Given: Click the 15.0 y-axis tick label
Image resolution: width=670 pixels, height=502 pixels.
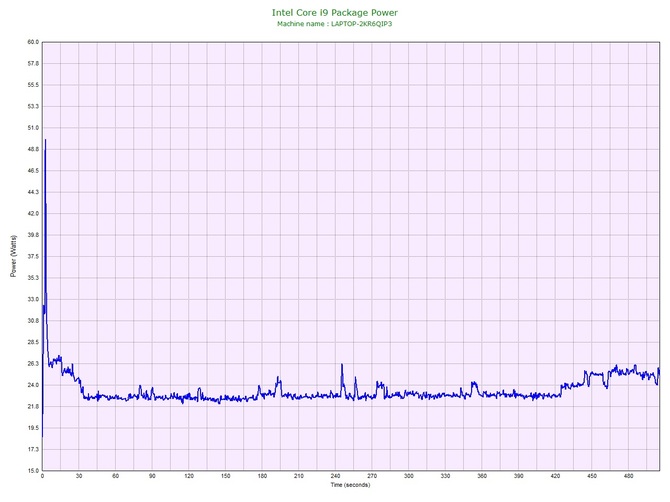Looking at the screenshot, I should 33,471.
